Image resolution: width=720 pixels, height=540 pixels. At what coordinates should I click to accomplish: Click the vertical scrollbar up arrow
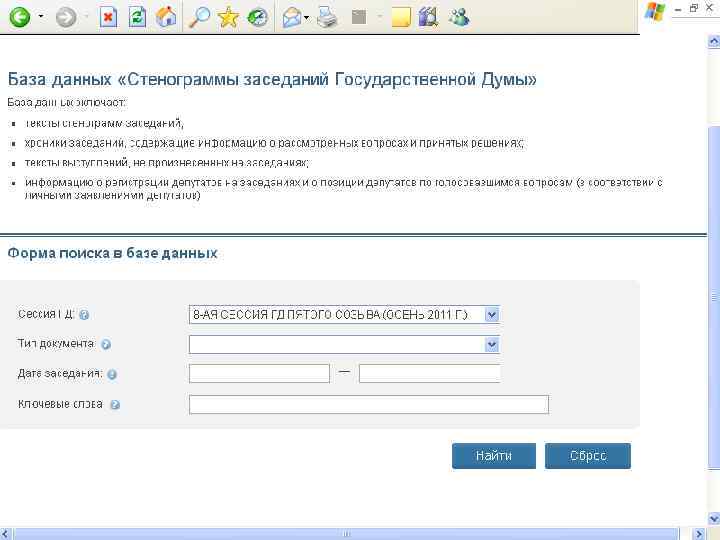pos(714,41)
